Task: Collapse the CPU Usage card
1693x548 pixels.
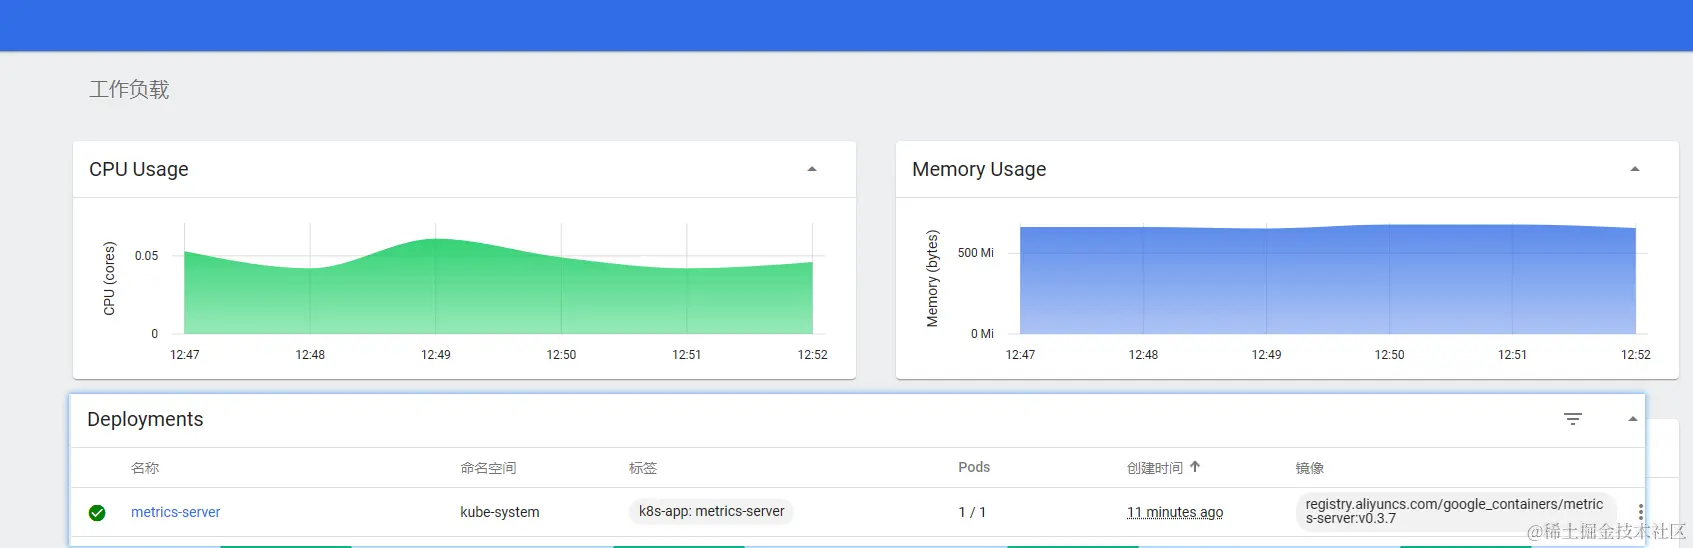Action: coord(812,169)
